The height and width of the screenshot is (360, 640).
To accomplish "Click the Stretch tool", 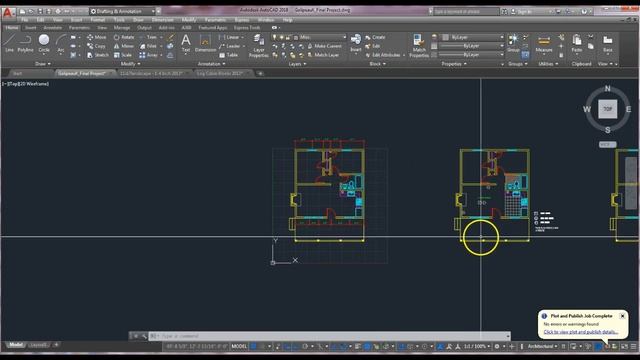I will (98, 55).
